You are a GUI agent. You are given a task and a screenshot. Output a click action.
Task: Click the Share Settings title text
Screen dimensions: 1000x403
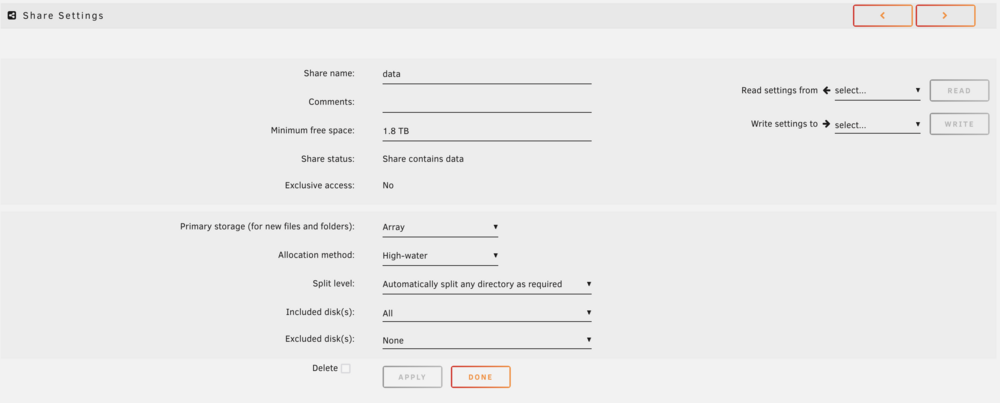tap(63, 15)
